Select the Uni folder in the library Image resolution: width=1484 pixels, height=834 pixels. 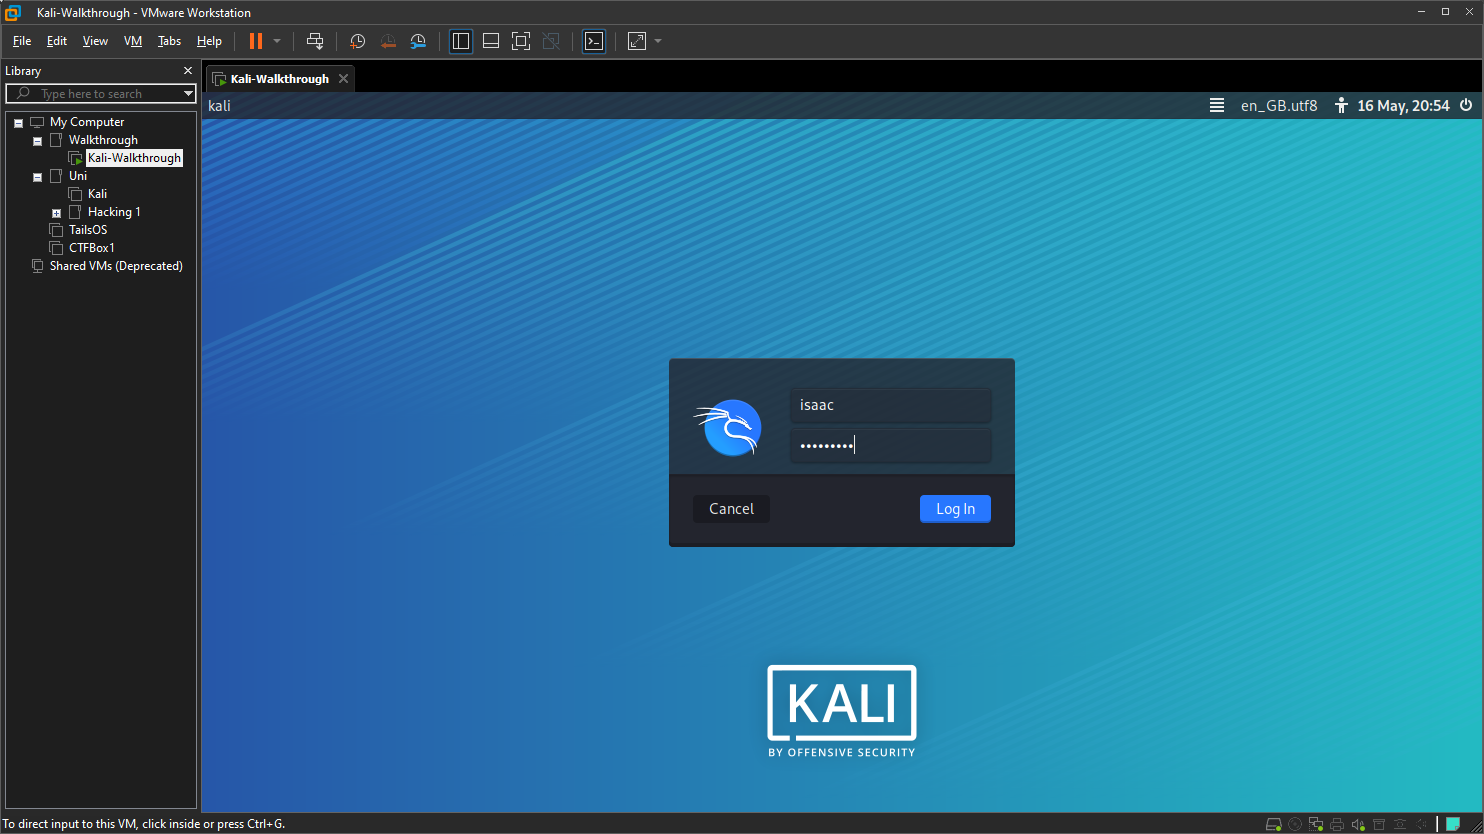click(x=78, y=176)
